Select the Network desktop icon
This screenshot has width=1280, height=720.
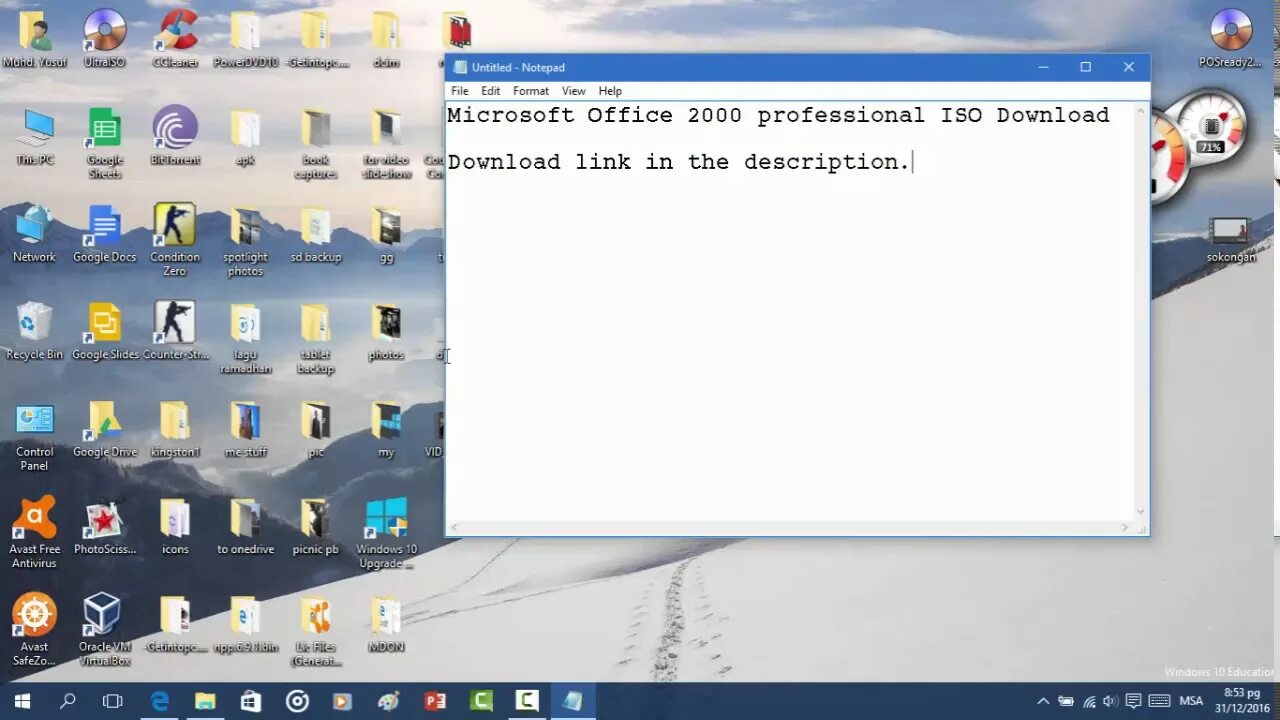tap(35, 234)
